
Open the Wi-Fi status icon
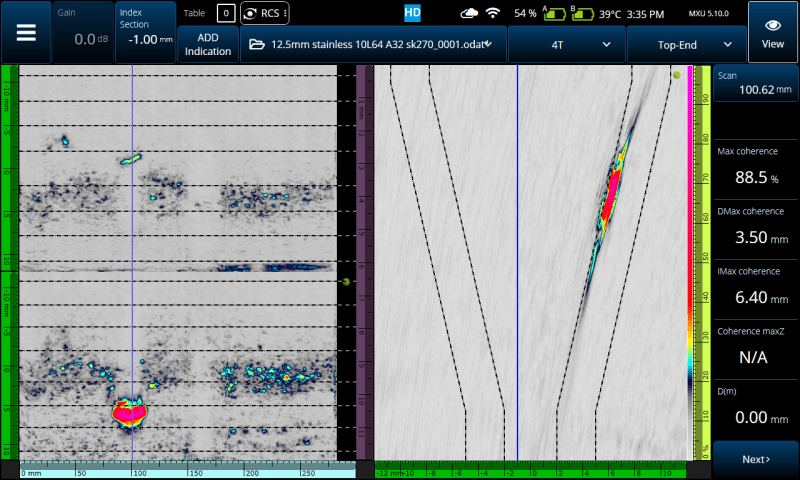493,13
